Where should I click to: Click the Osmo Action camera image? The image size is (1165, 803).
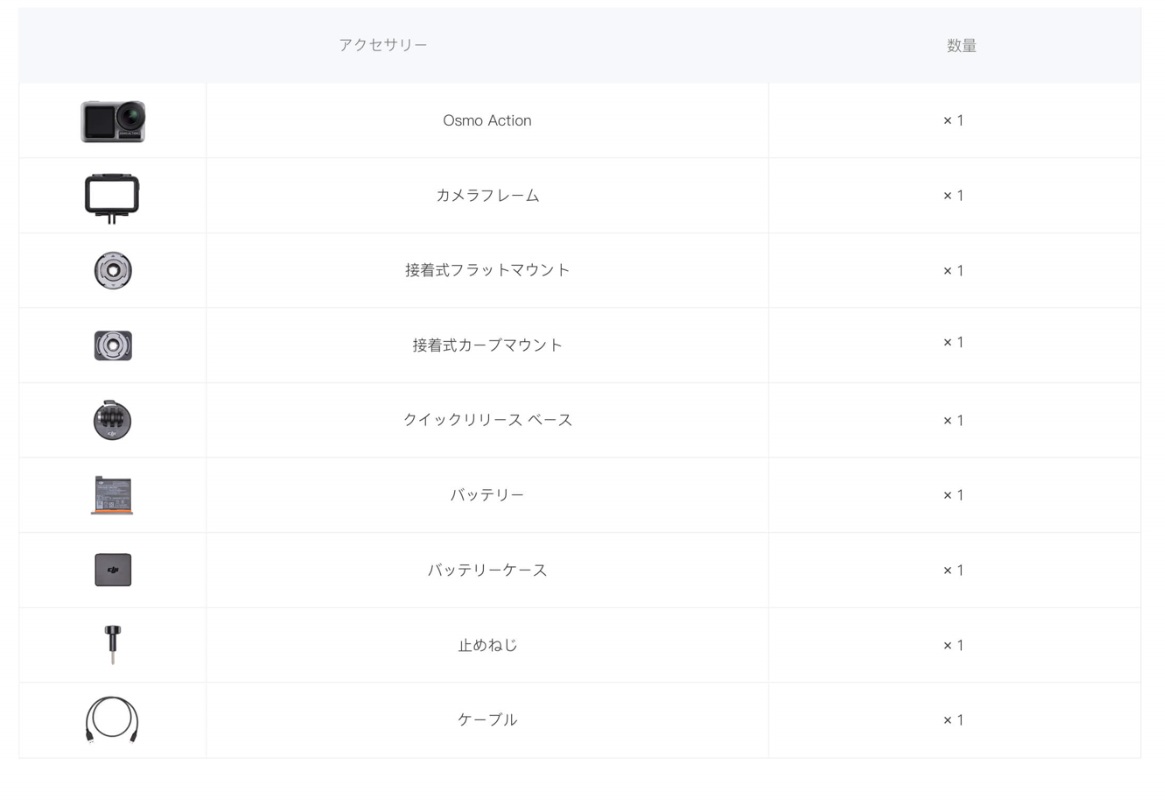tap(113, 122)
